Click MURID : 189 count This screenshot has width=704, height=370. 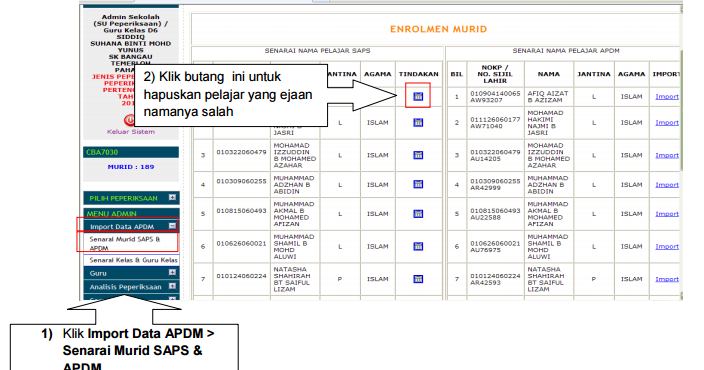click(x=131, y=167)
